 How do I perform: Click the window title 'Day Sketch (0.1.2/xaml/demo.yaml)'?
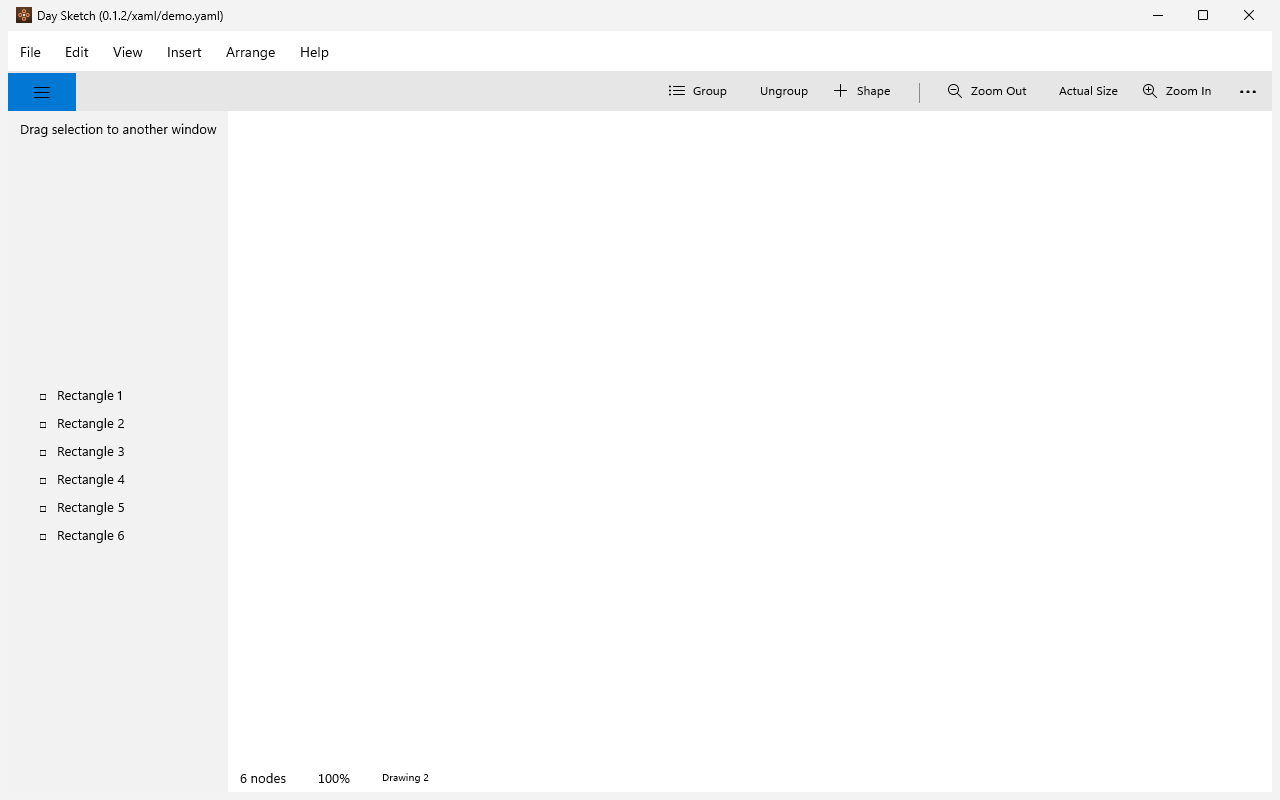pos(130,16)
